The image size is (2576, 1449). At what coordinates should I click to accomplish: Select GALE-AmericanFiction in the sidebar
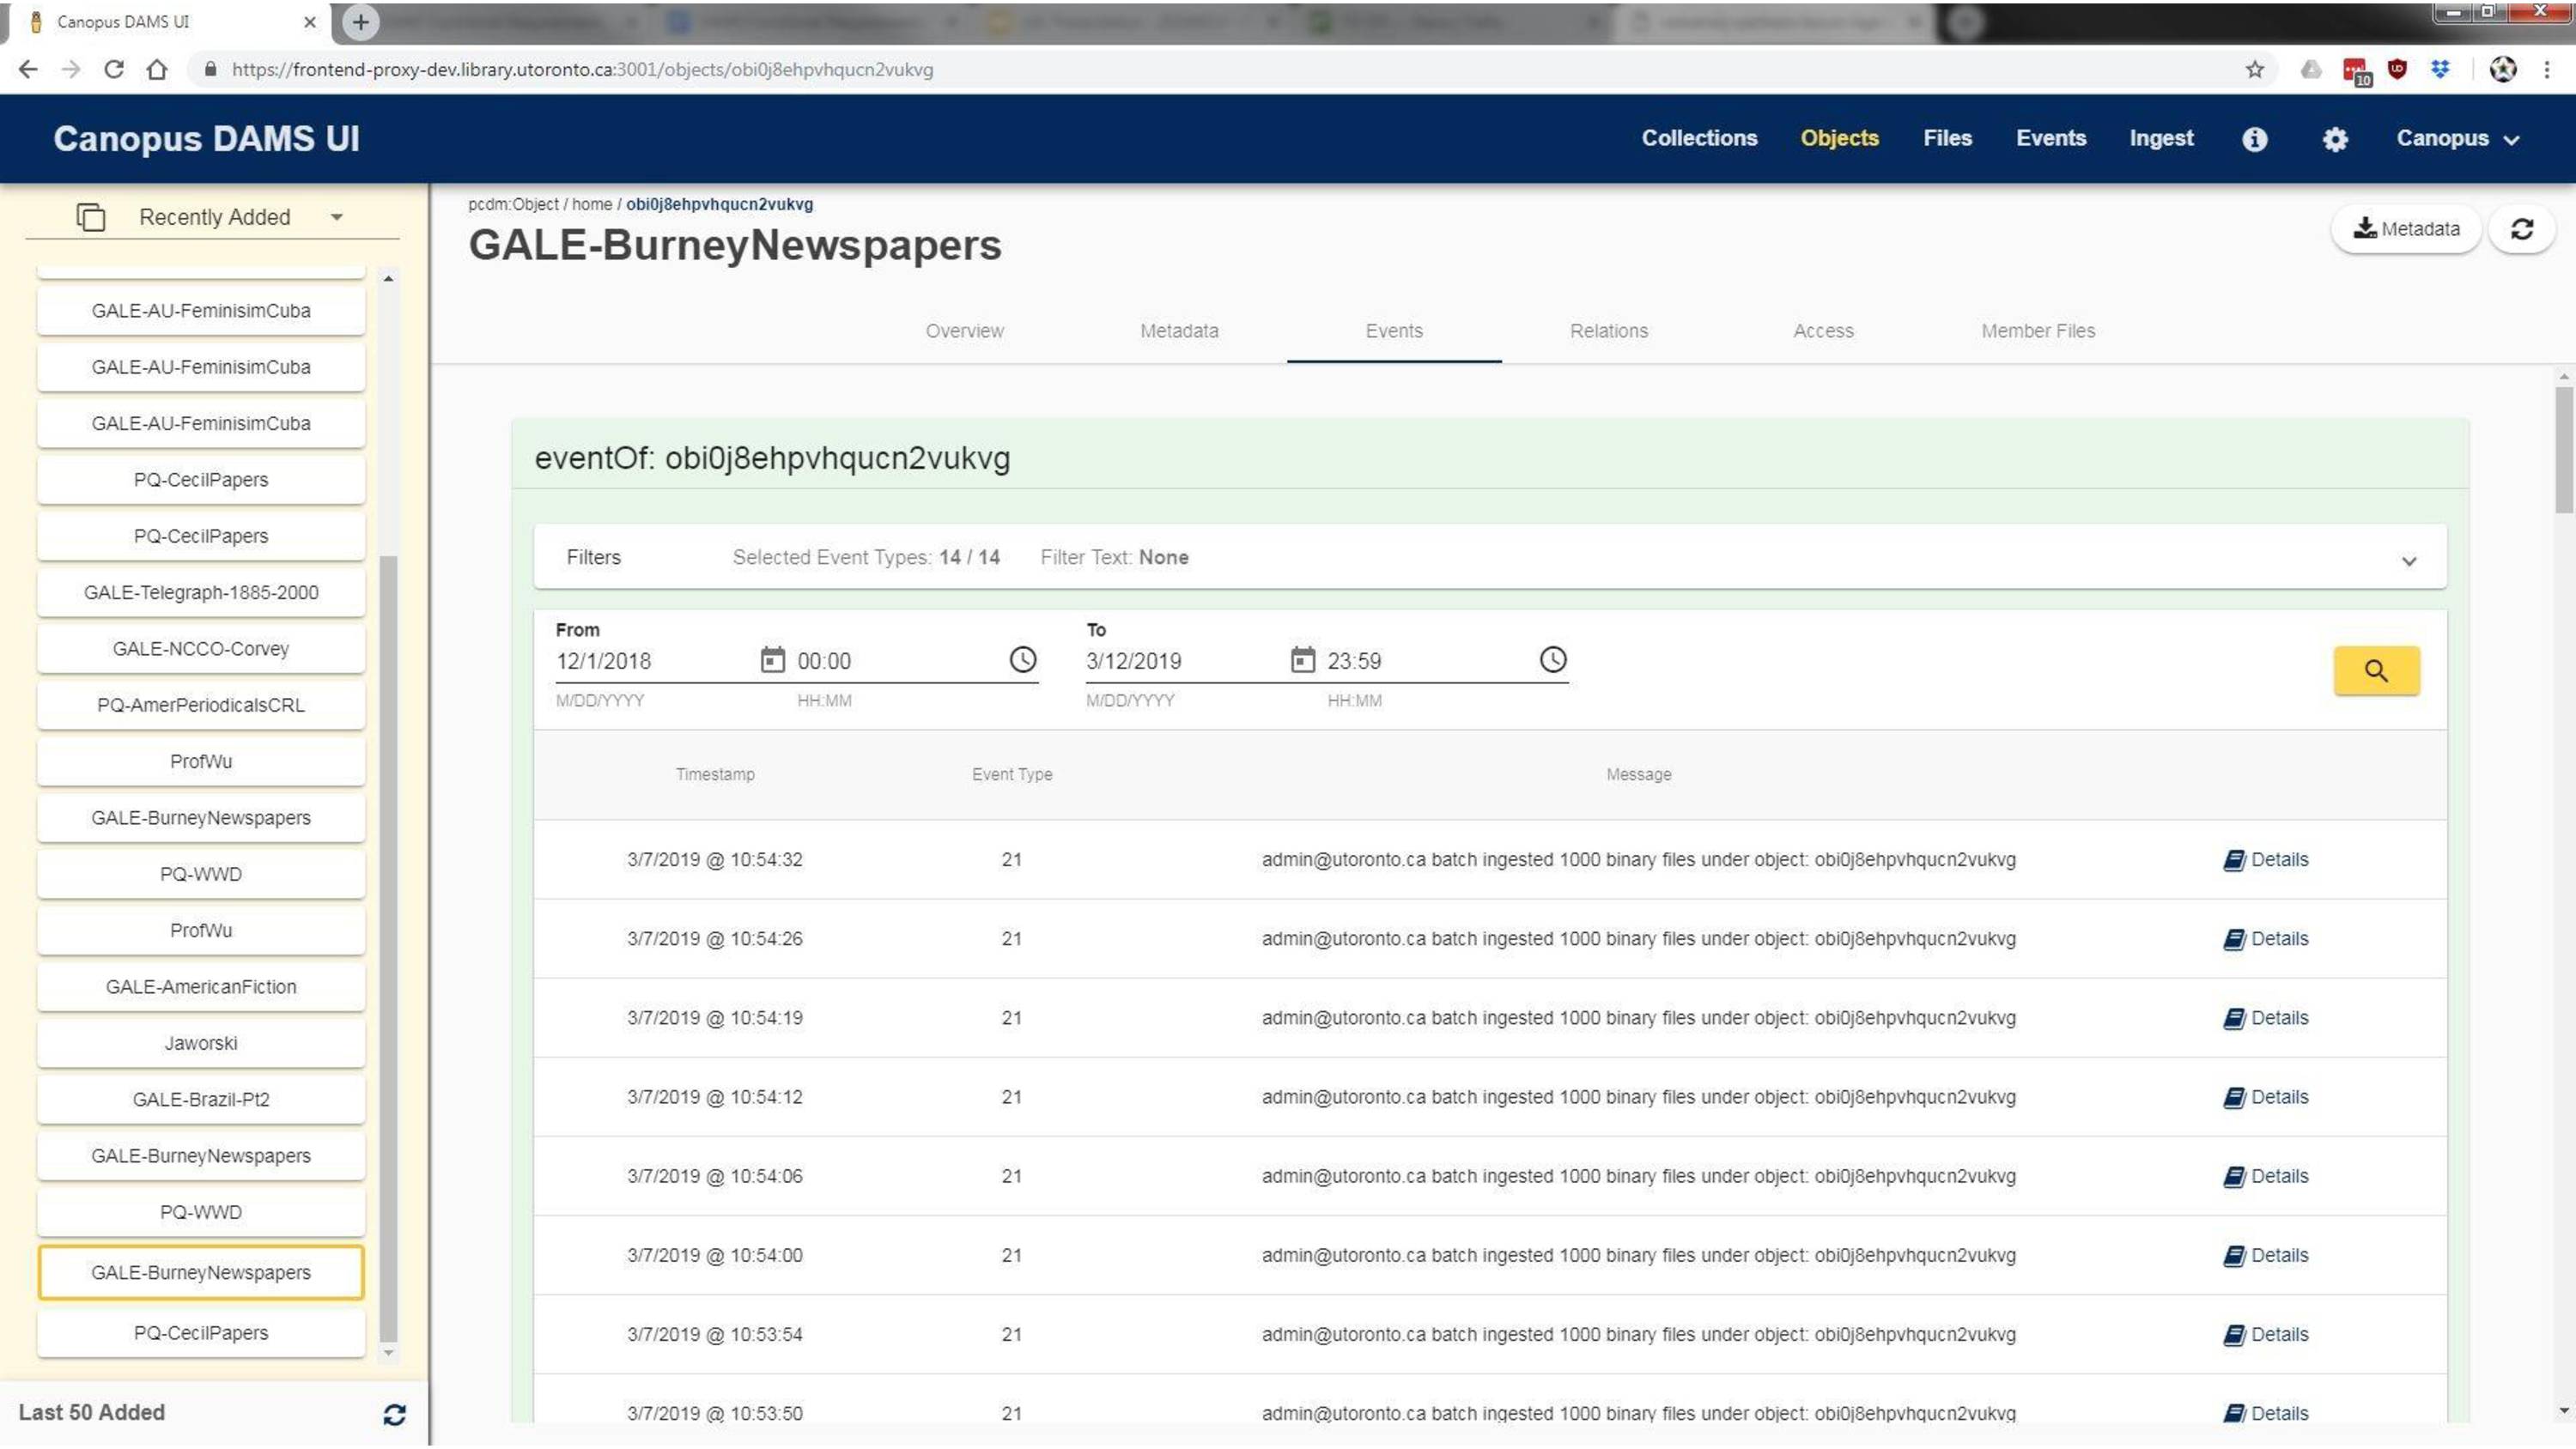(x=201, y=986)
